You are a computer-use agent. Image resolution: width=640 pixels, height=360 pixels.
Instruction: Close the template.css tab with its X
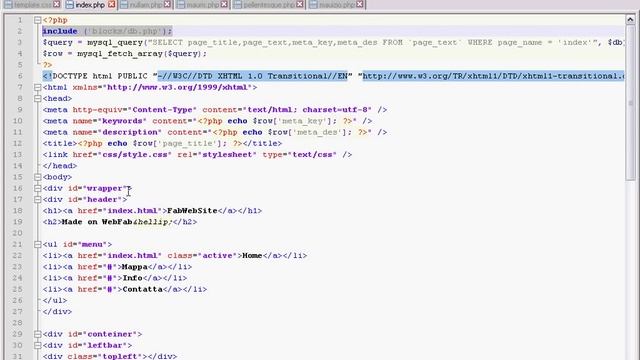tap(56, 4)
